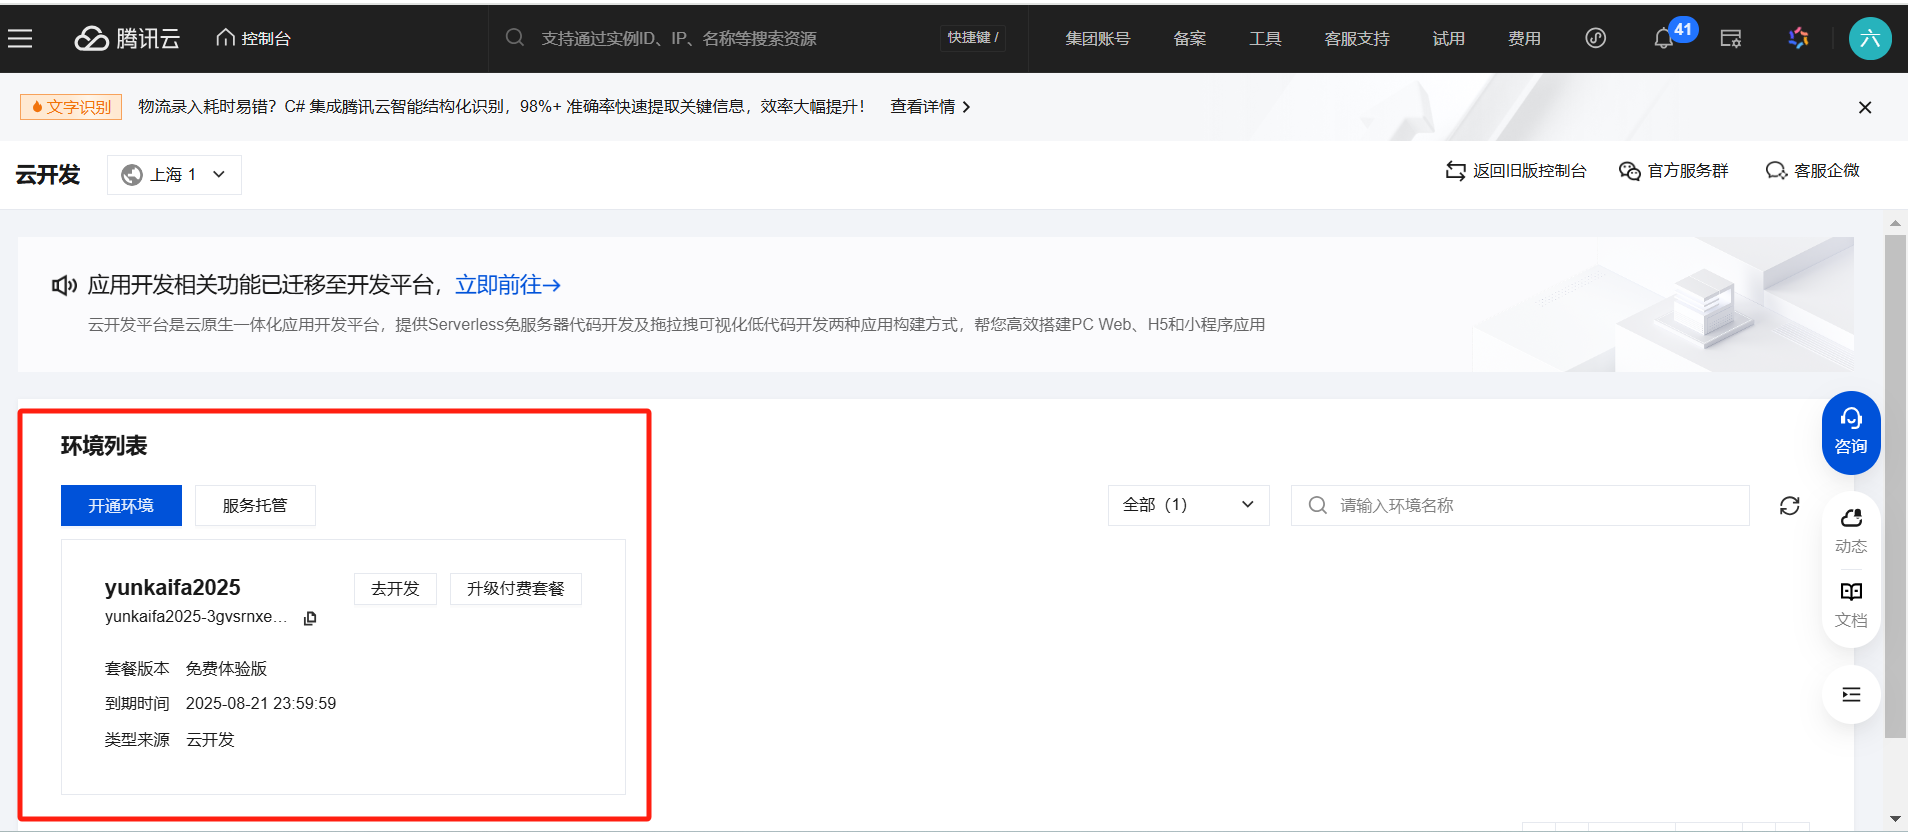Open 客服企微 link

click(1813, 171)
